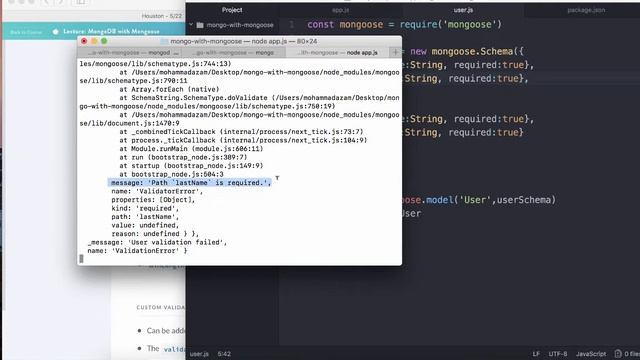The image size is (640, 360).
Task: Minimize terminal with the yellow button
Action: pos(94,41)
